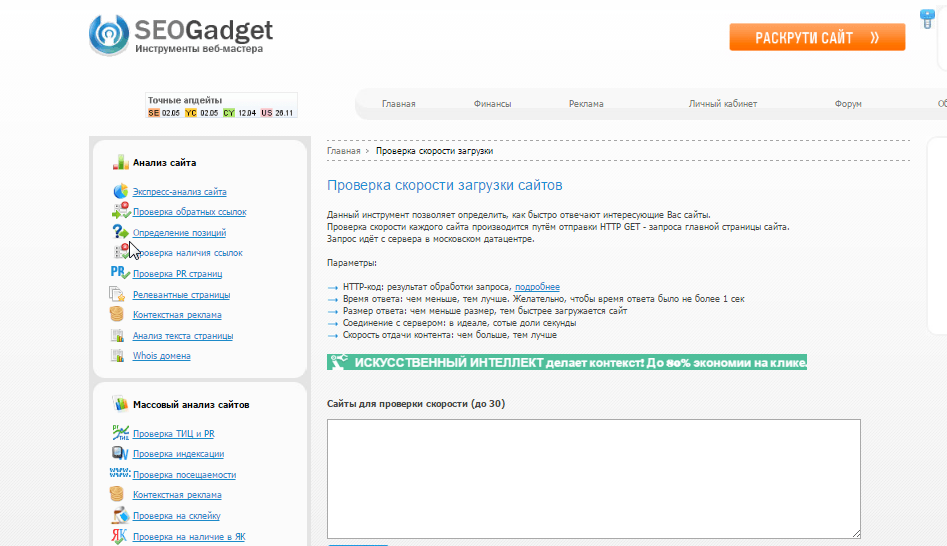Click the text area resize handle
The image size is (947, 546).
click(856, 533)
